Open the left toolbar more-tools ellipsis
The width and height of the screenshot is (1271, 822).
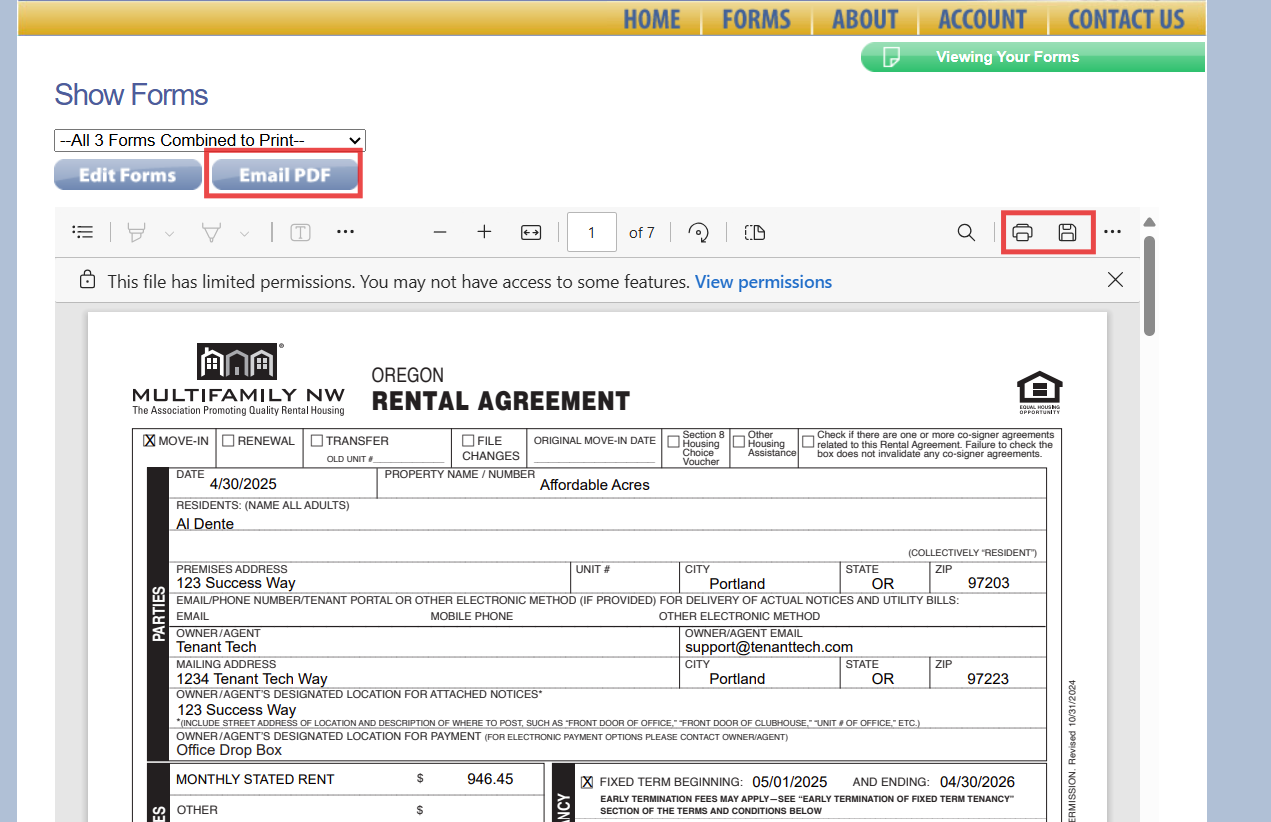point(345,232)
